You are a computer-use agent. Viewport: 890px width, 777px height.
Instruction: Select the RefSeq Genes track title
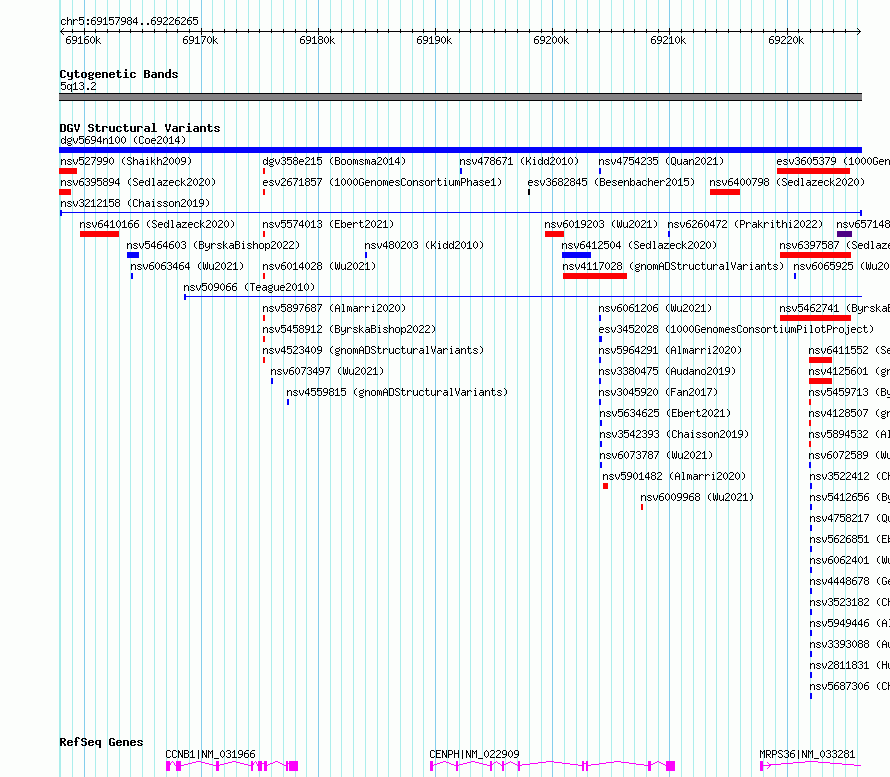[x=101, y=742]
